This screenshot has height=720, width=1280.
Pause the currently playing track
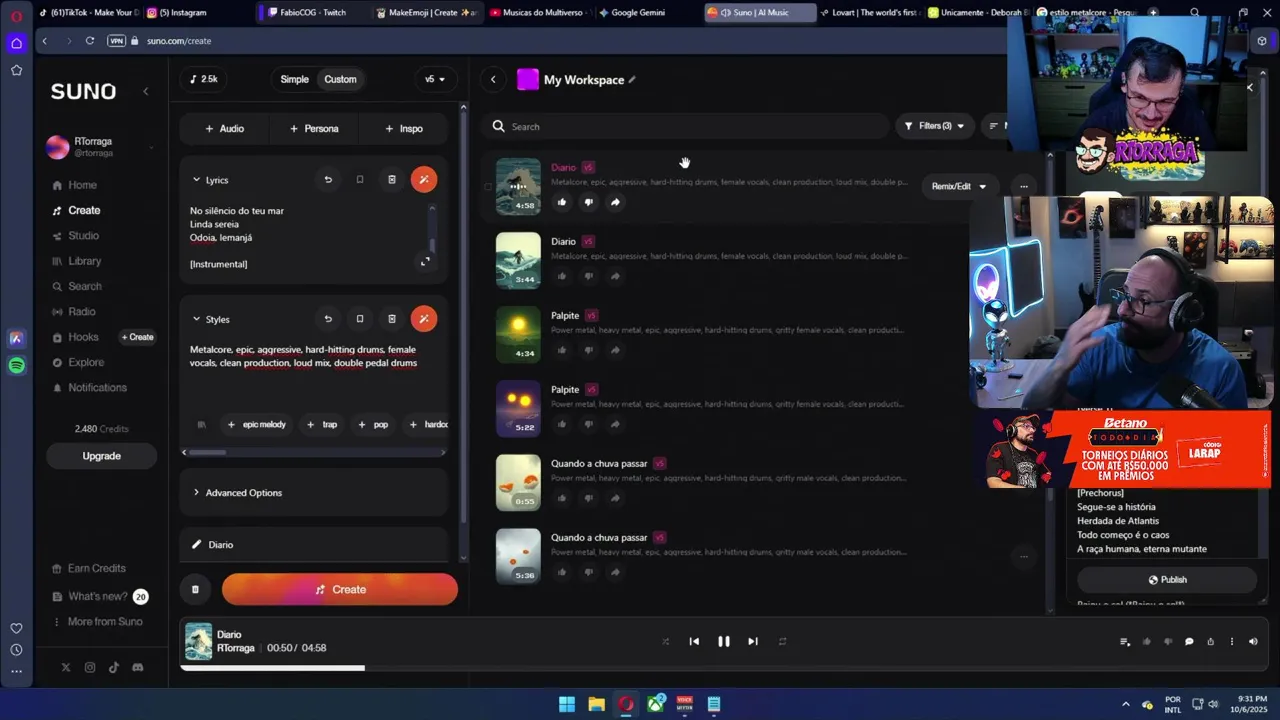pyautogui.click(x=724, y=642)
